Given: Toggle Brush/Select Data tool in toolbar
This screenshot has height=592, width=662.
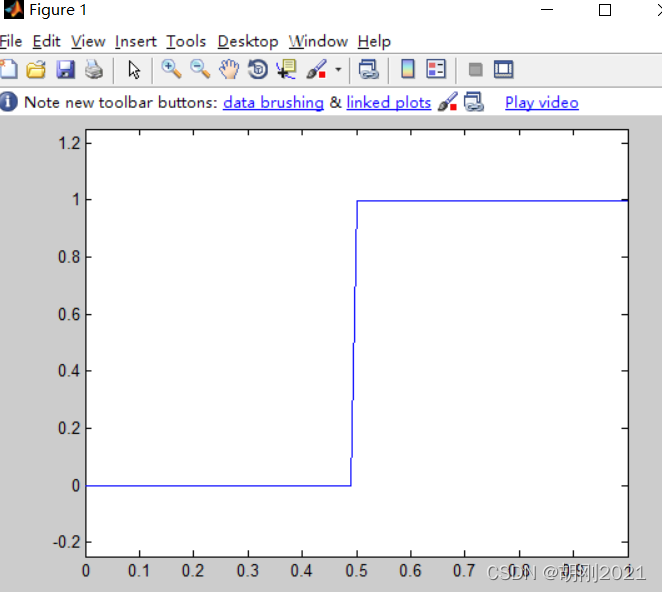Looking at the screenshot, I should 316,69.
